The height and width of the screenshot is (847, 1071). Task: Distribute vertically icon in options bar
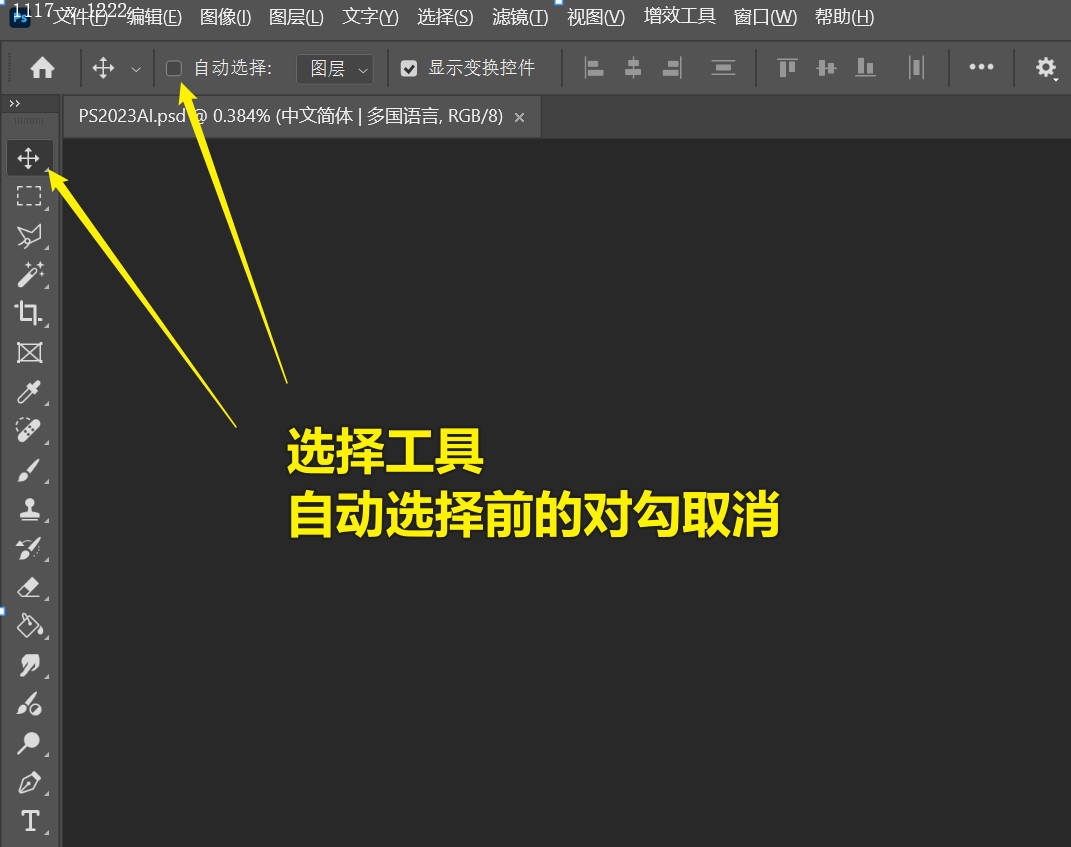pos(723,68)
